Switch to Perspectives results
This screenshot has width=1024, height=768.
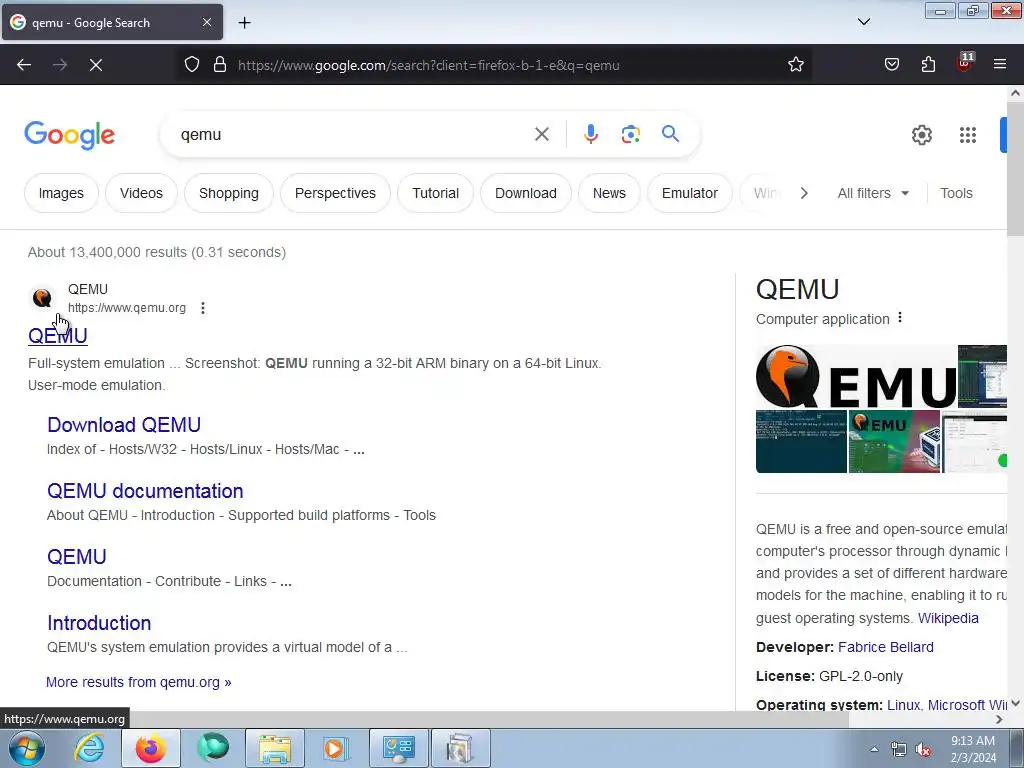[335, 193]
